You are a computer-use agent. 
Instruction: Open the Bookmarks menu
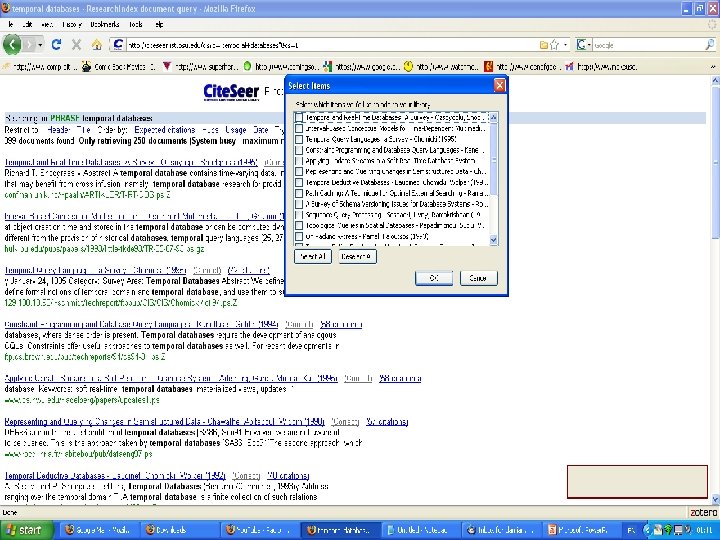[105, 24]
